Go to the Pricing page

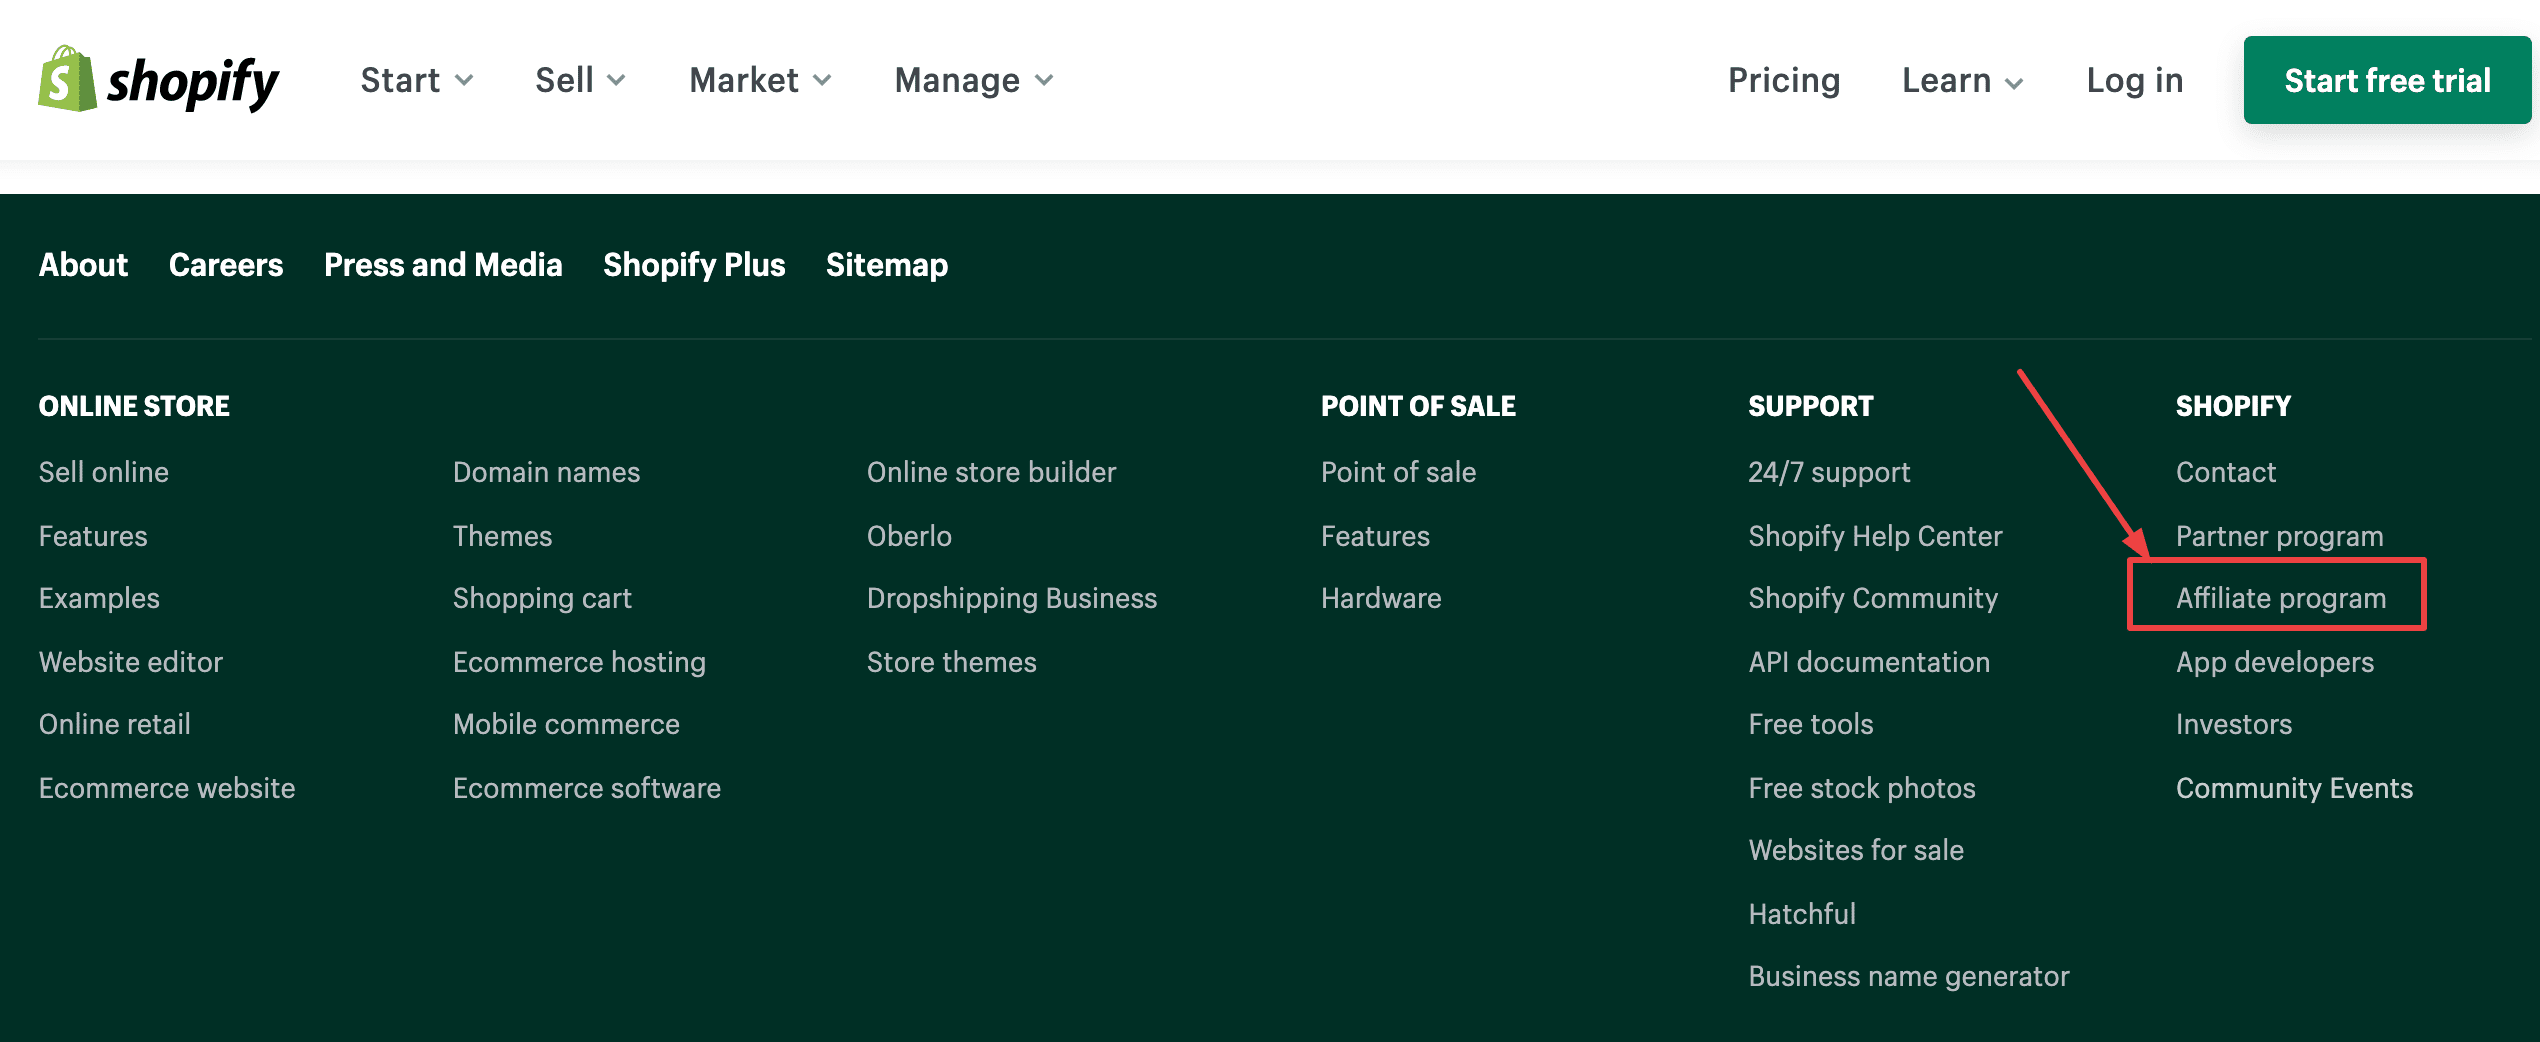pos(1784,80)
